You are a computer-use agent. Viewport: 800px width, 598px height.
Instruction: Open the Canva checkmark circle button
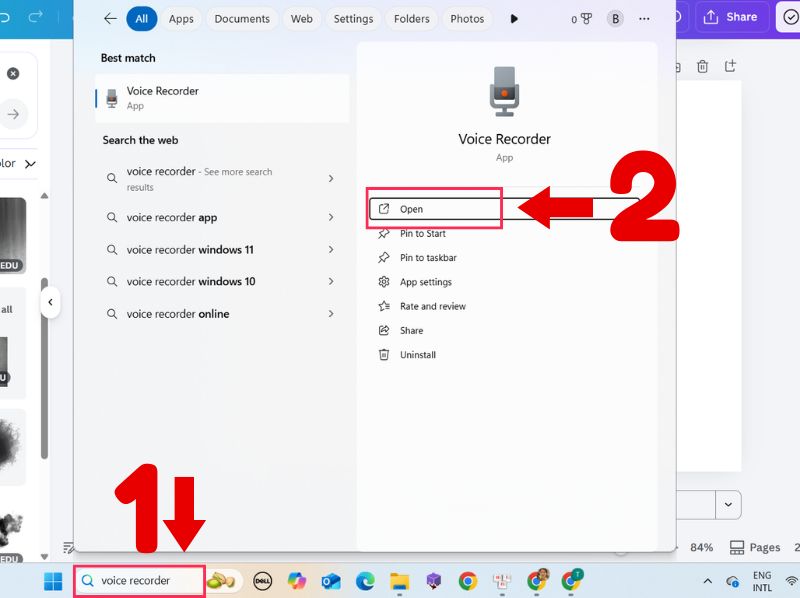tap(790, 18)
